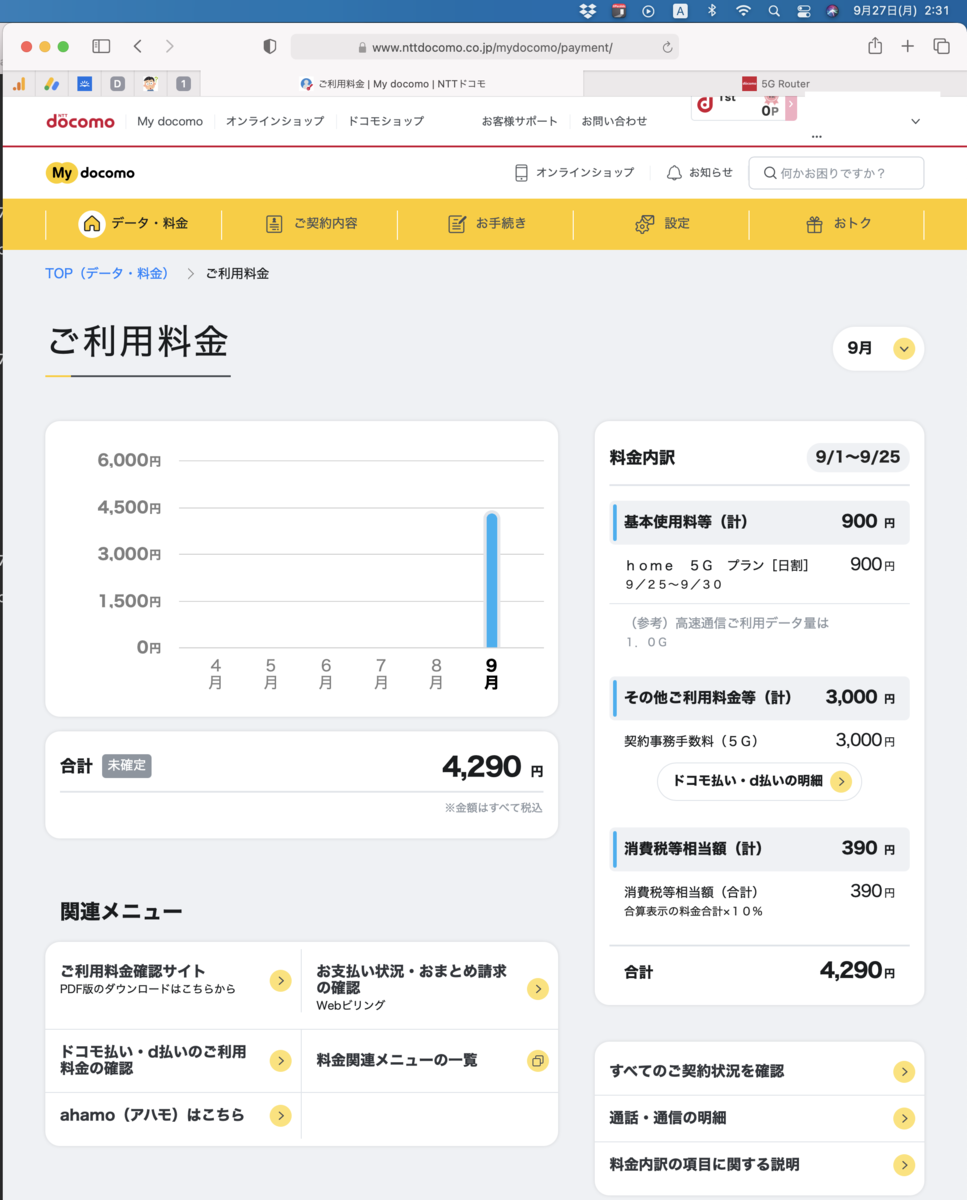Select the データ・料金 menu tab

point(134,224)
